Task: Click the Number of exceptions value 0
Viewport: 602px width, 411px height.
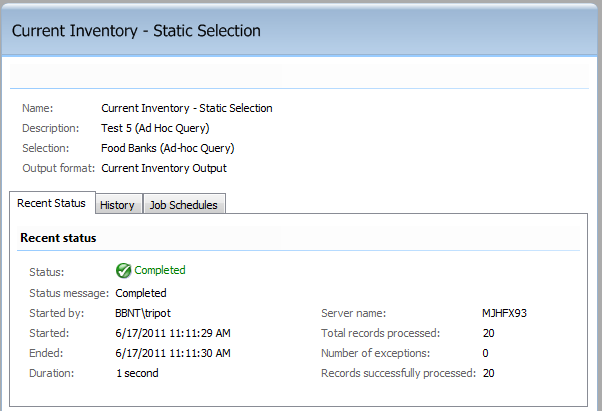Action: pyautogui.click(x=486, y=353)
